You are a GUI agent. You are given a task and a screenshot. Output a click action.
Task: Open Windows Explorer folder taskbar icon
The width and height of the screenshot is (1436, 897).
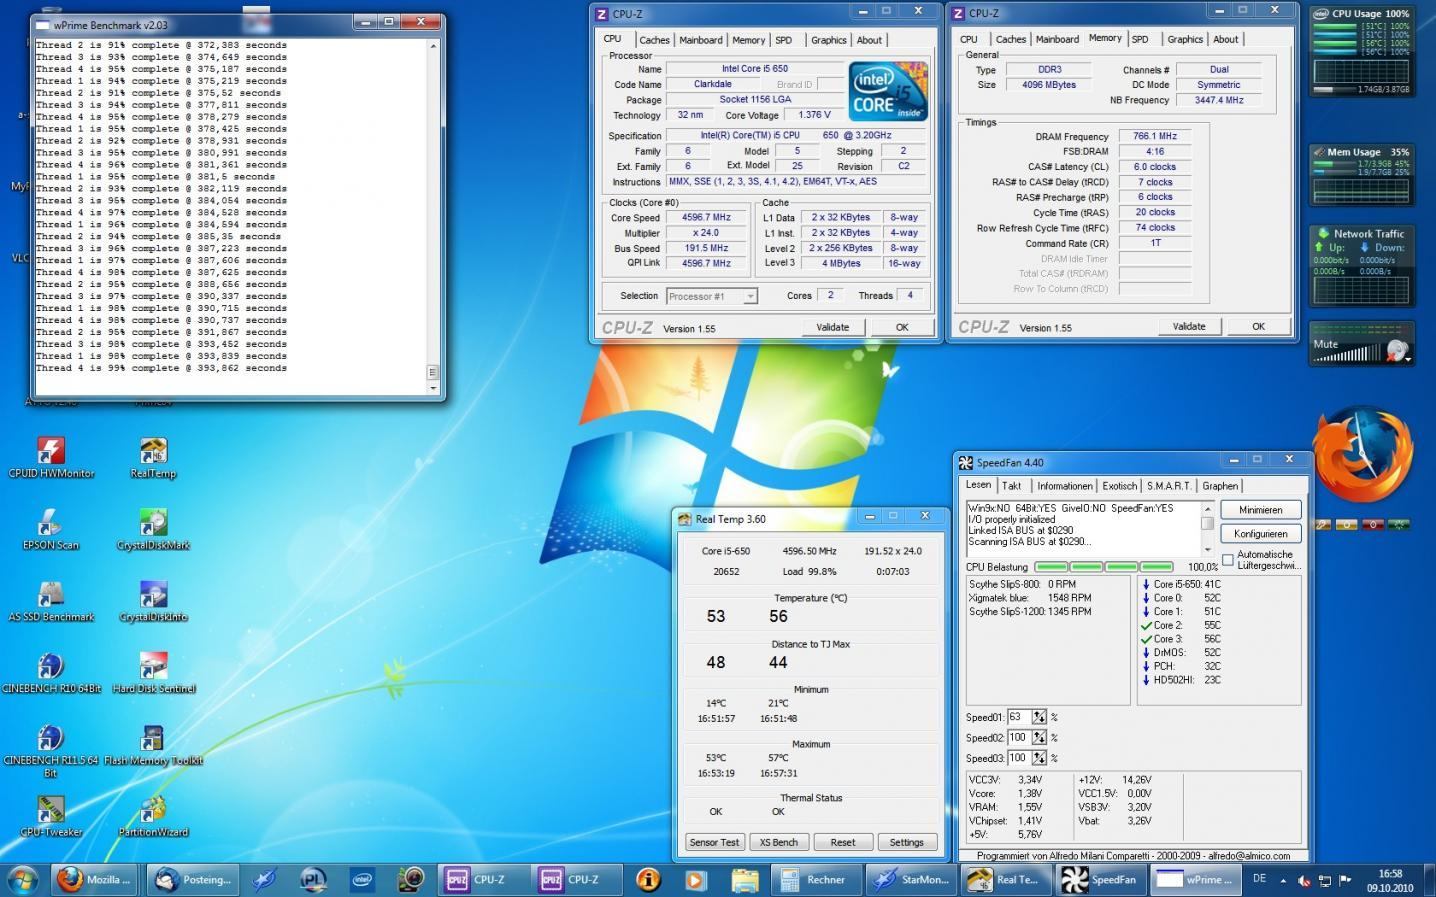pyautogui.click(x=744, y=880)
